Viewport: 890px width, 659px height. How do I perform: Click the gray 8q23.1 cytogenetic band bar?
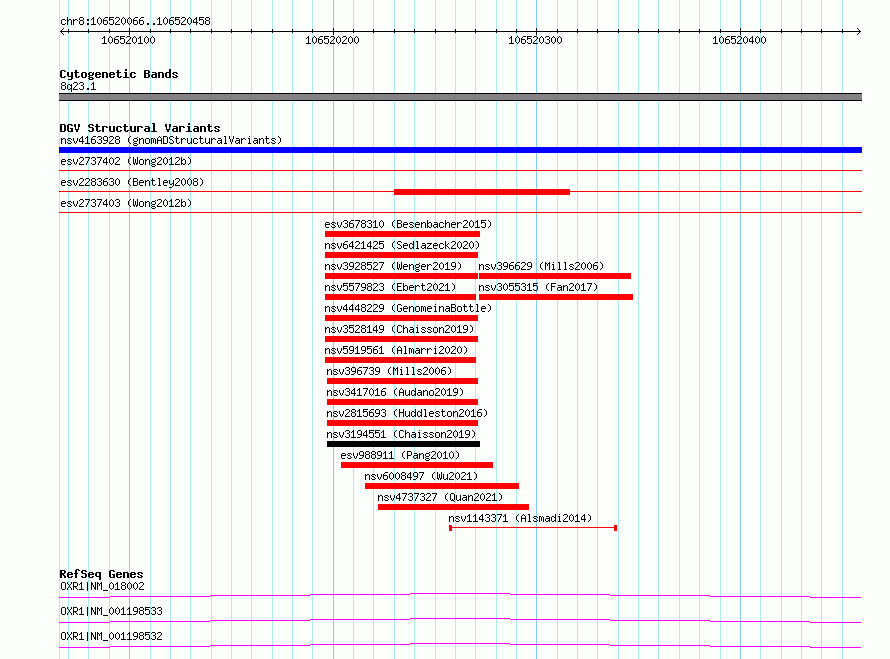tap(460, 97)
